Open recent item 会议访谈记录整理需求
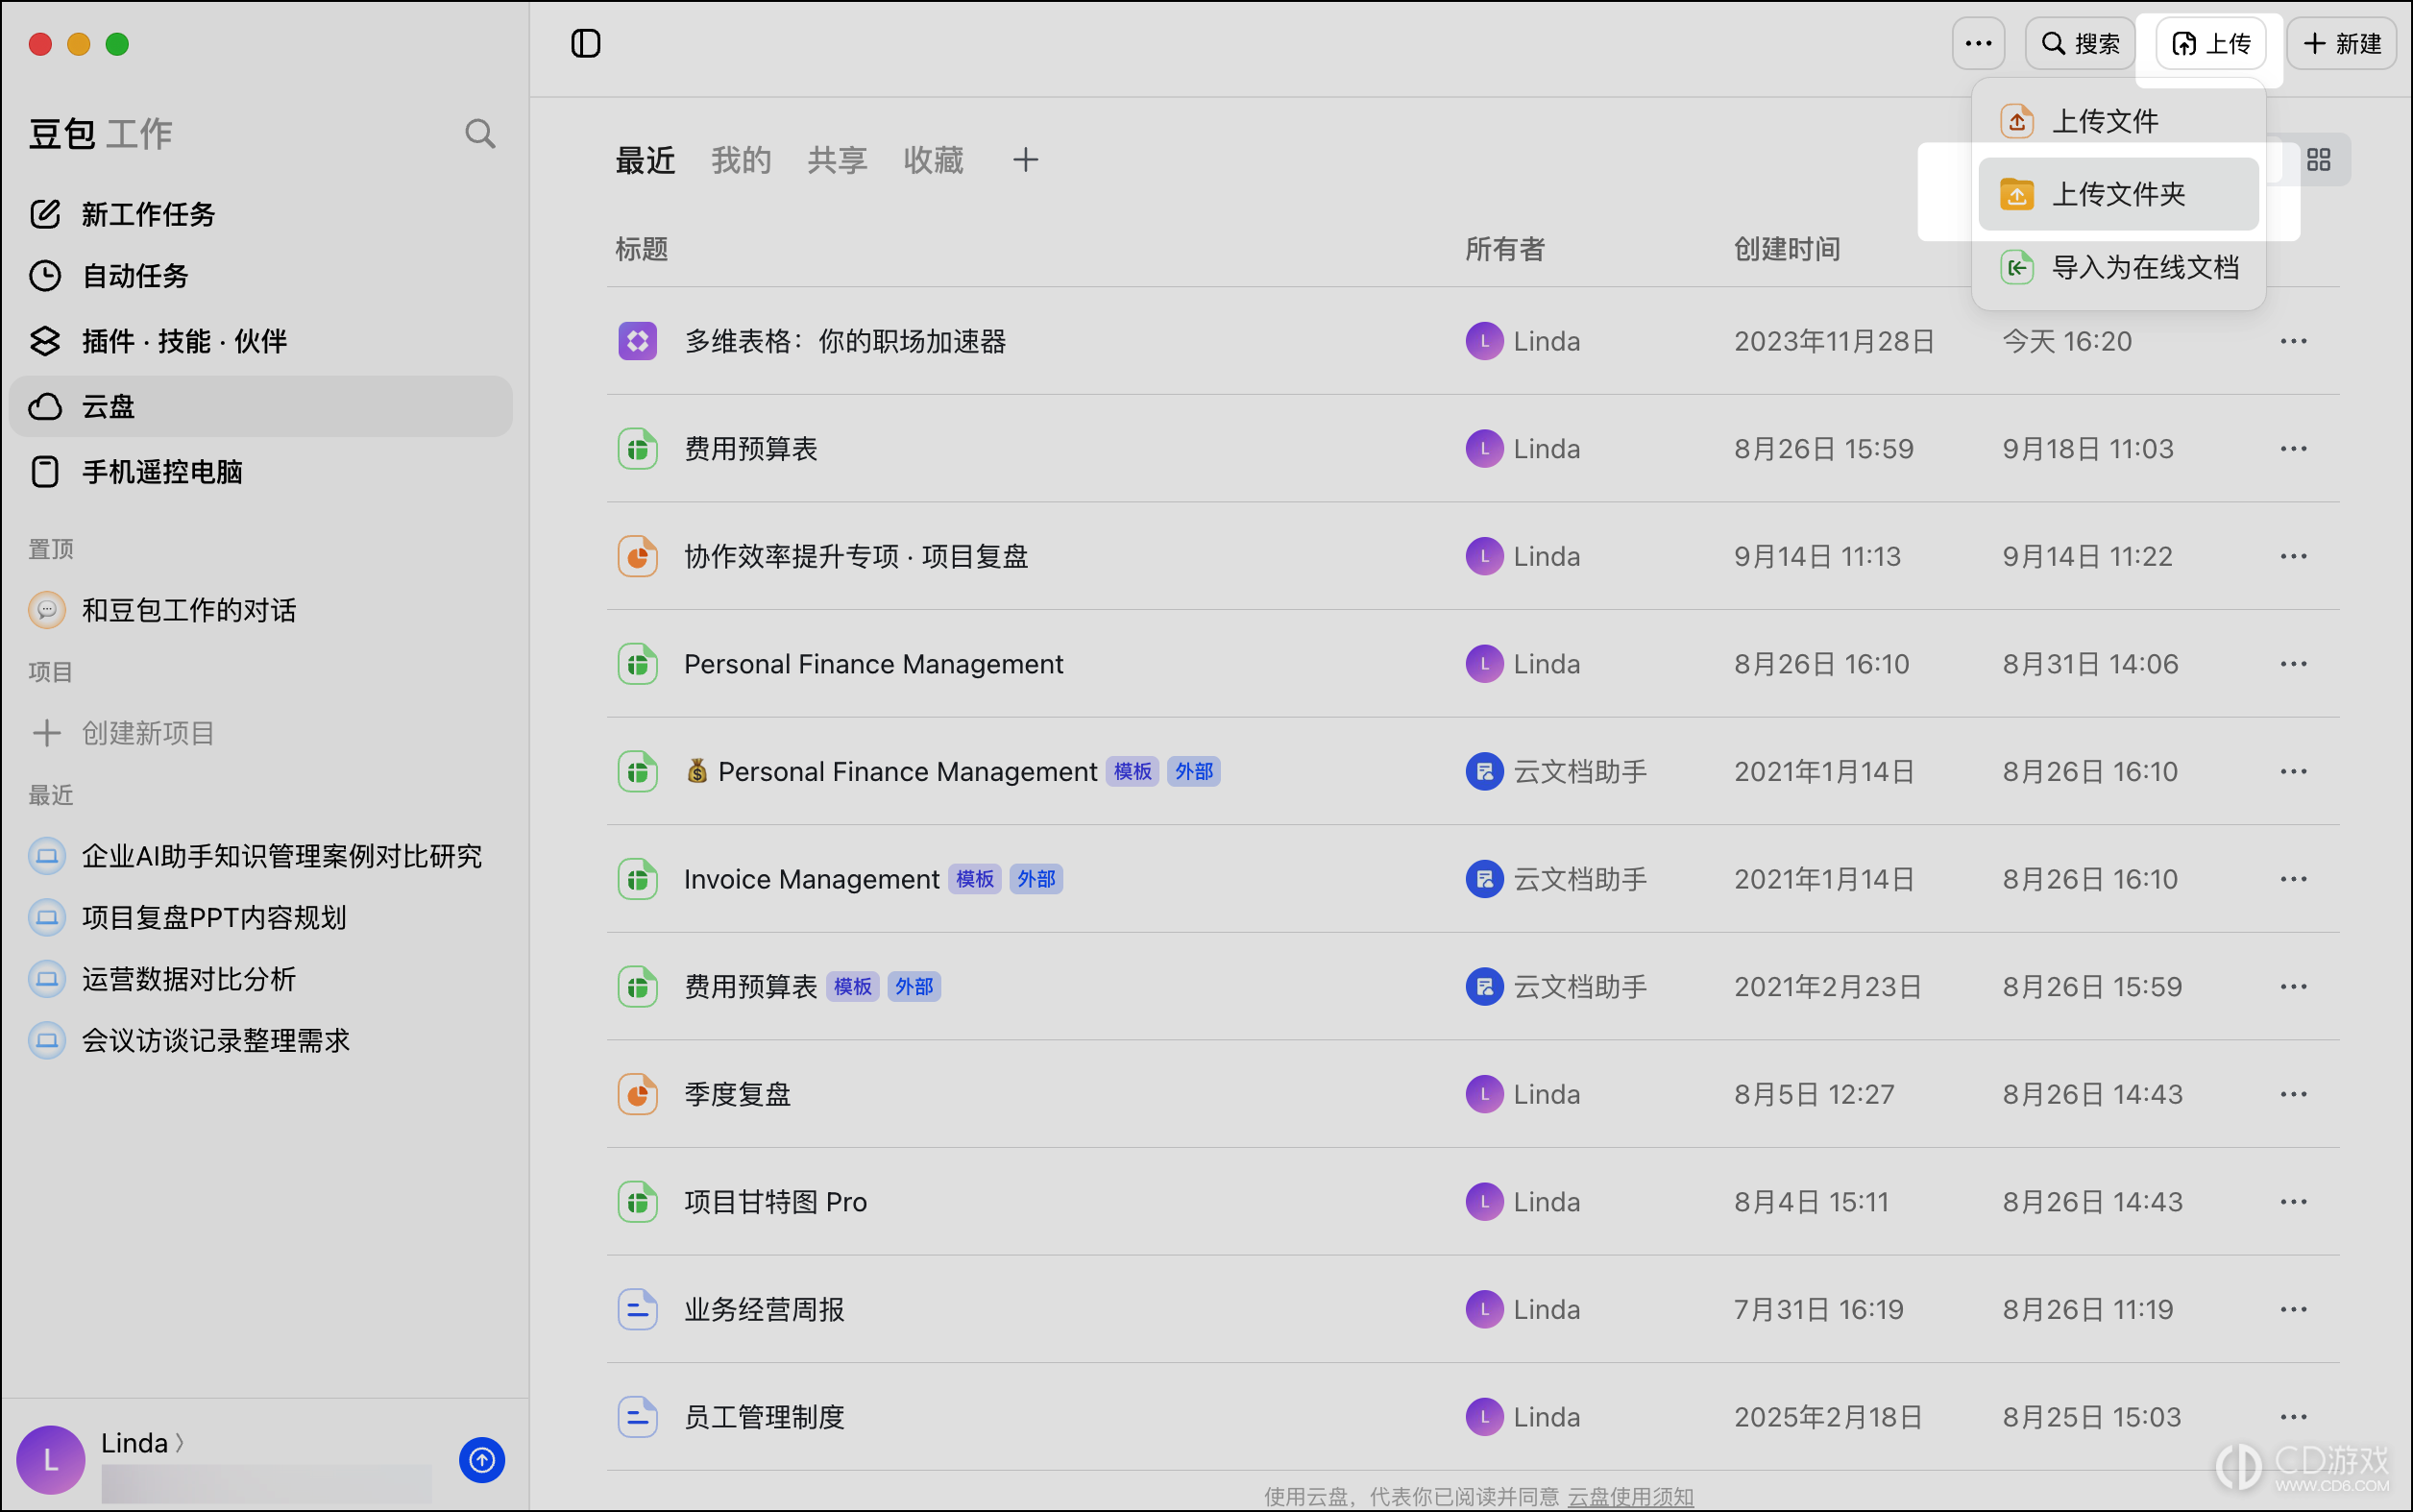The height and width of the screenshot is (1512, 2413). (x=260, y=1040)
